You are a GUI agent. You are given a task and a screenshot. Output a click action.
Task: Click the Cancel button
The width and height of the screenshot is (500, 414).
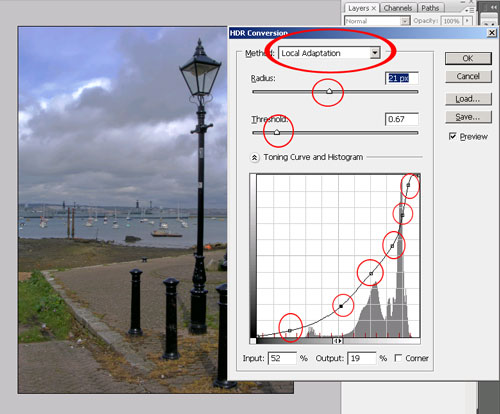[468, 76]
